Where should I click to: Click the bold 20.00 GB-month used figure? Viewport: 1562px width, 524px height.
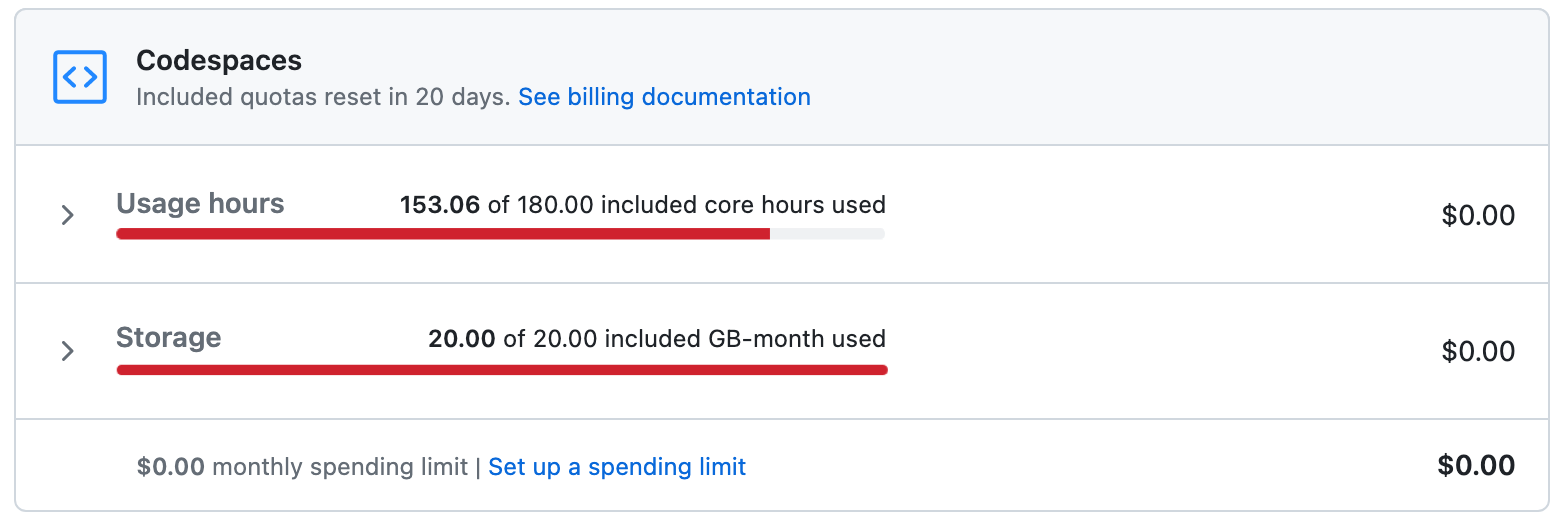coord(461,339)
